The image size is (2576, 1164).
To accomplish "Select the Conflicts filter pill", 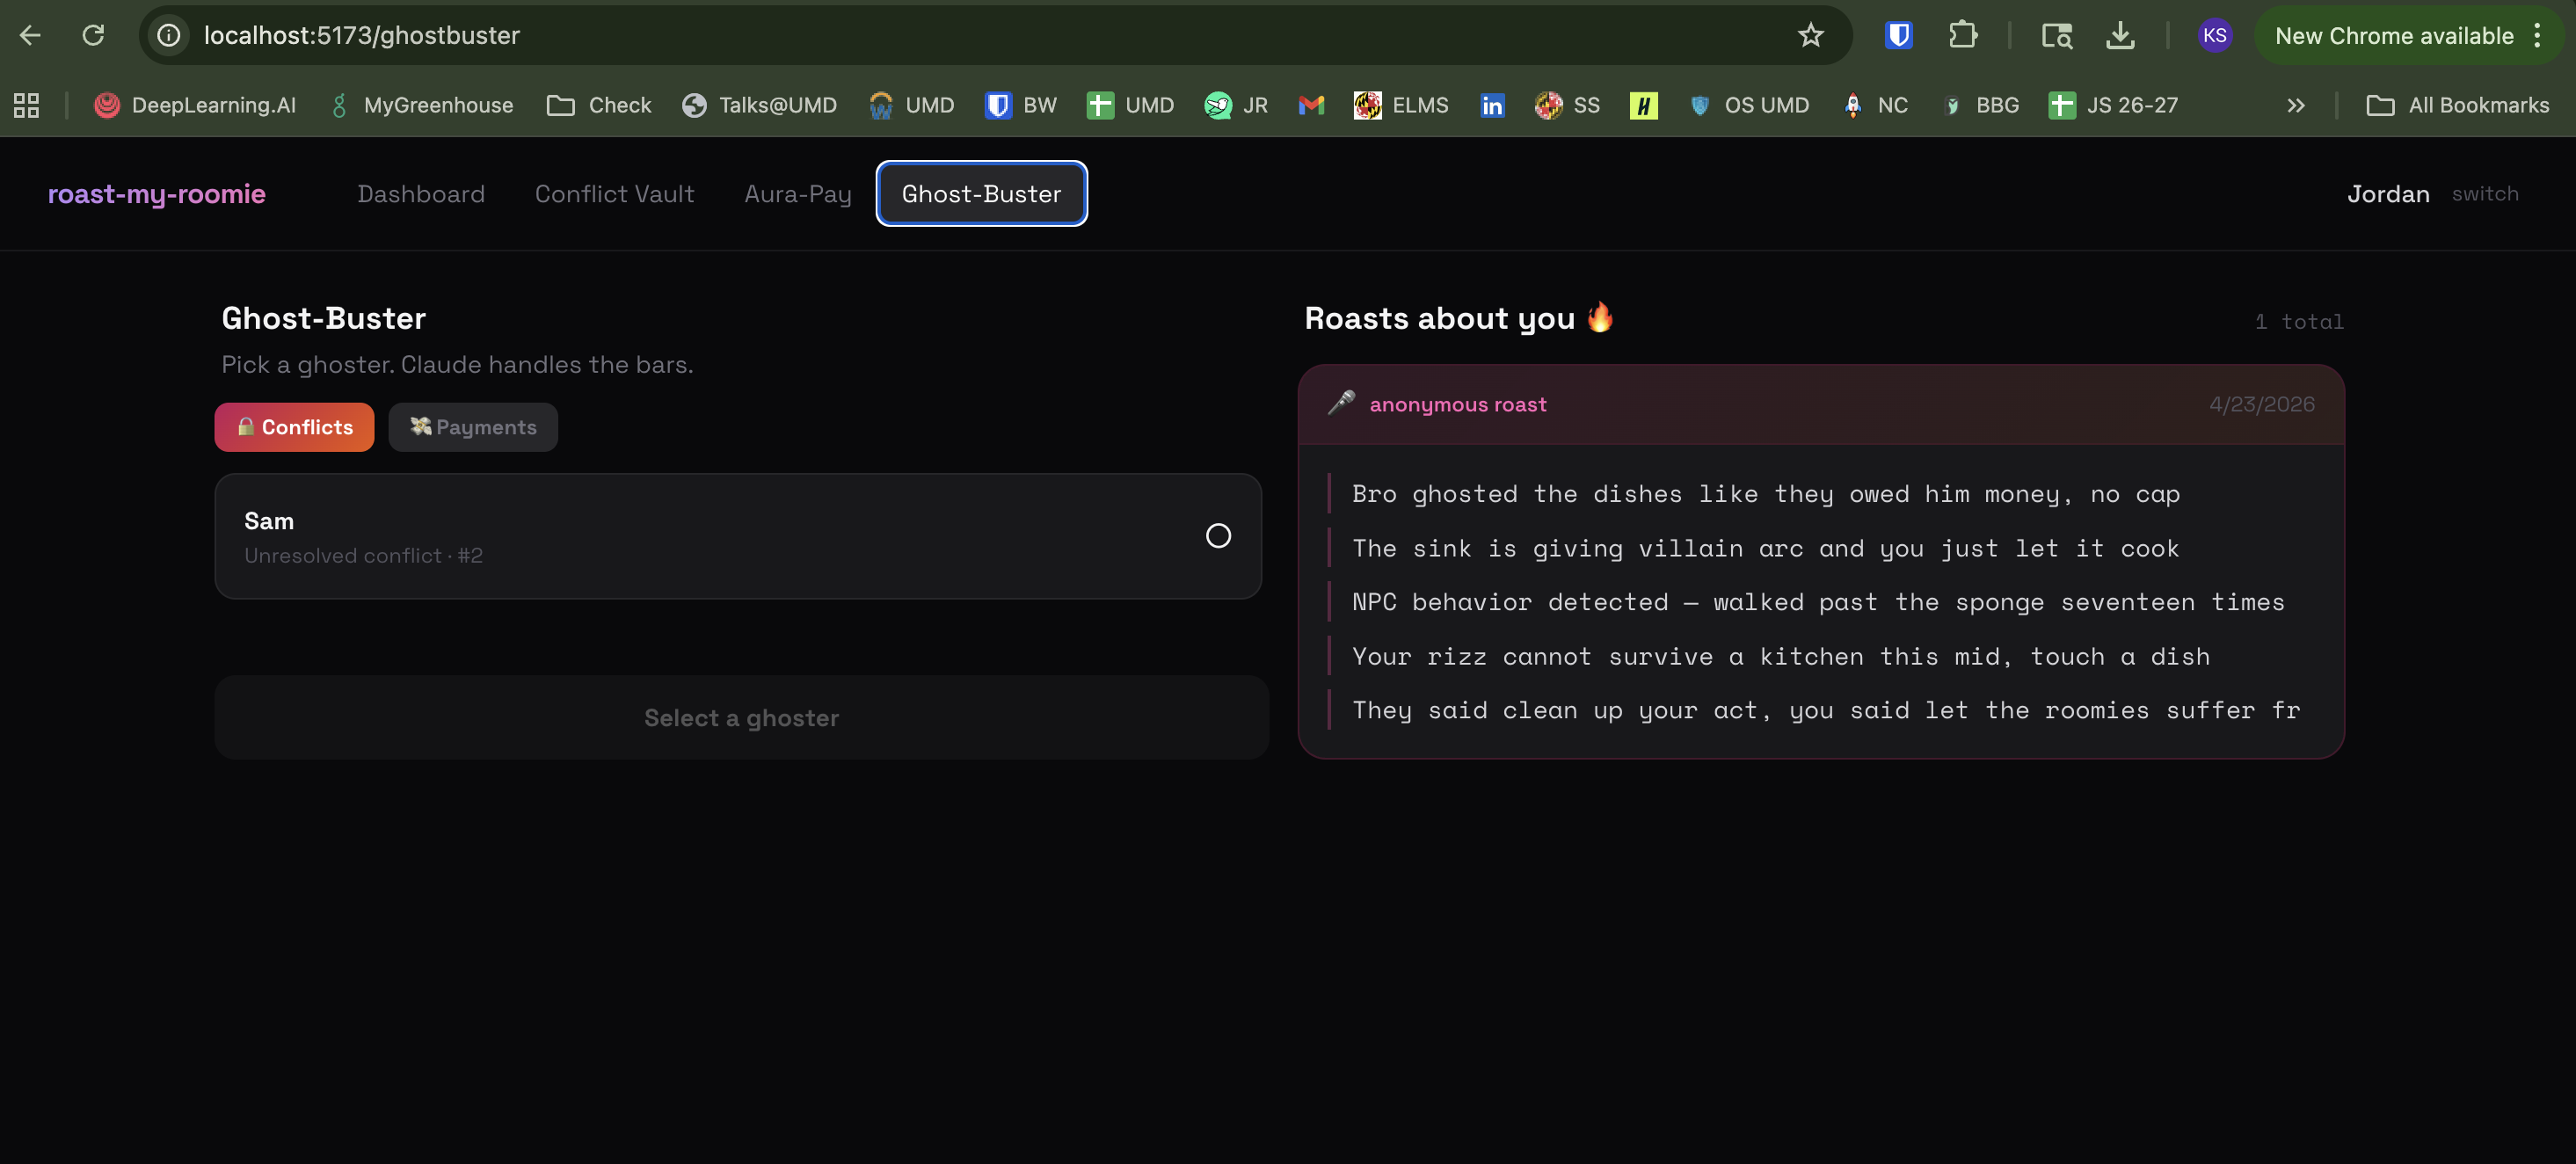I will (294, 427).
